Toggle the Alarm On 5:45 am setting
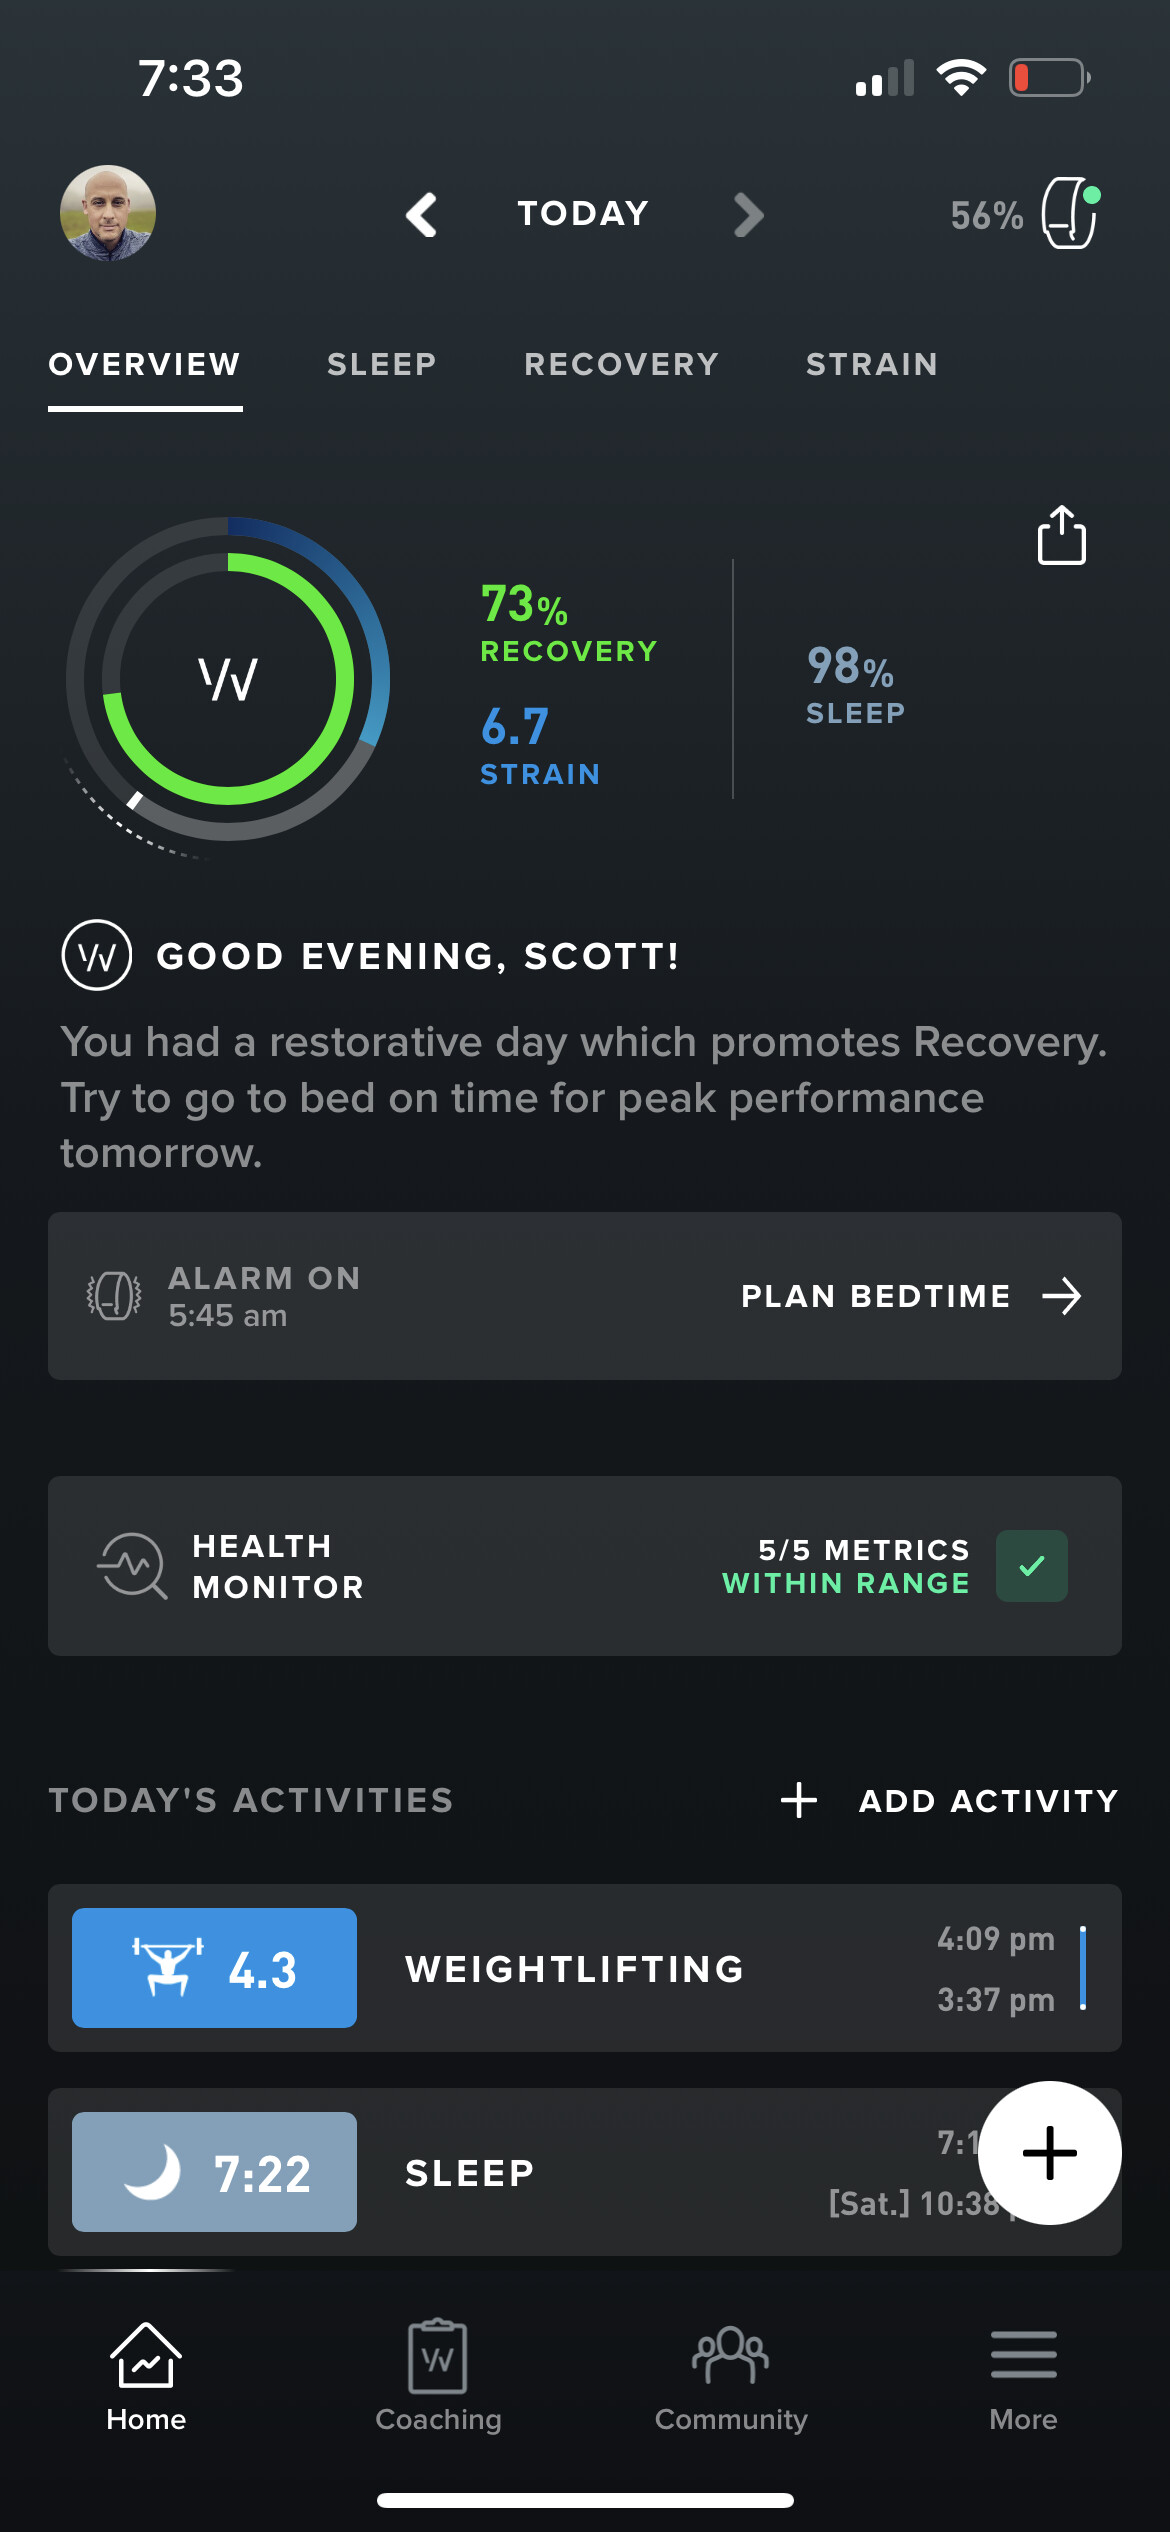 click(x=264, y=1296)
